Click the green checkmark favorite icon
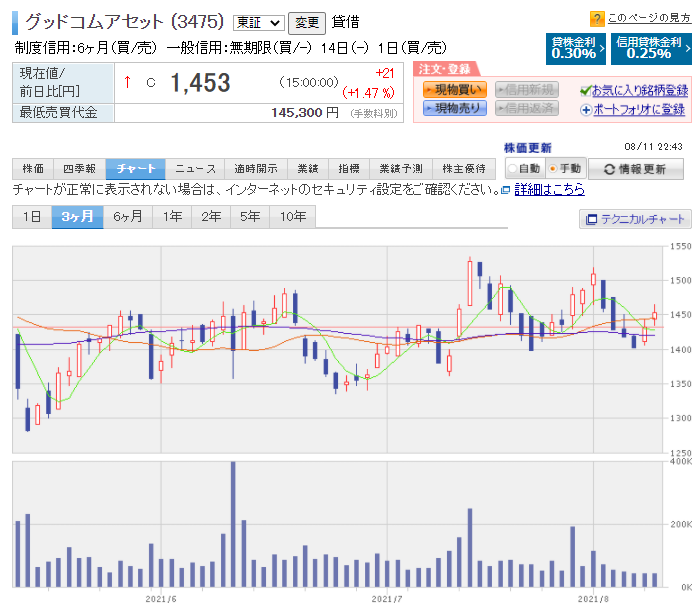Image resolution: width=695 pixels, height=606 pixels. pos(586,90)
